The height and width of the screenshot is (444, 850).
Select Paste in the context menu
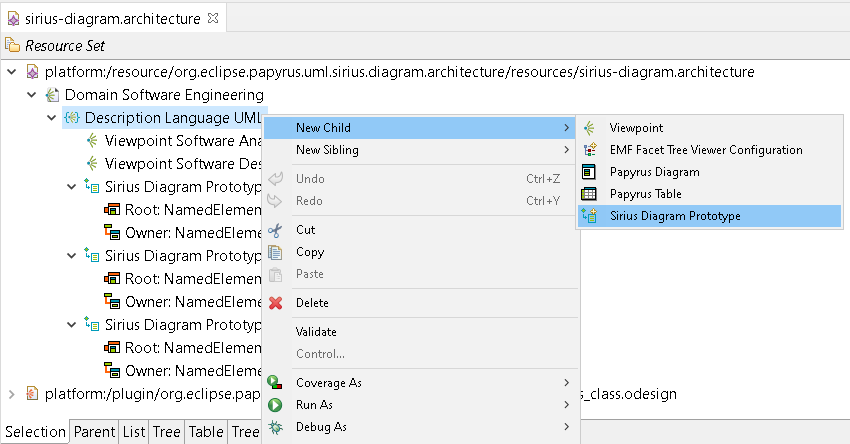[x=421, y=274]
